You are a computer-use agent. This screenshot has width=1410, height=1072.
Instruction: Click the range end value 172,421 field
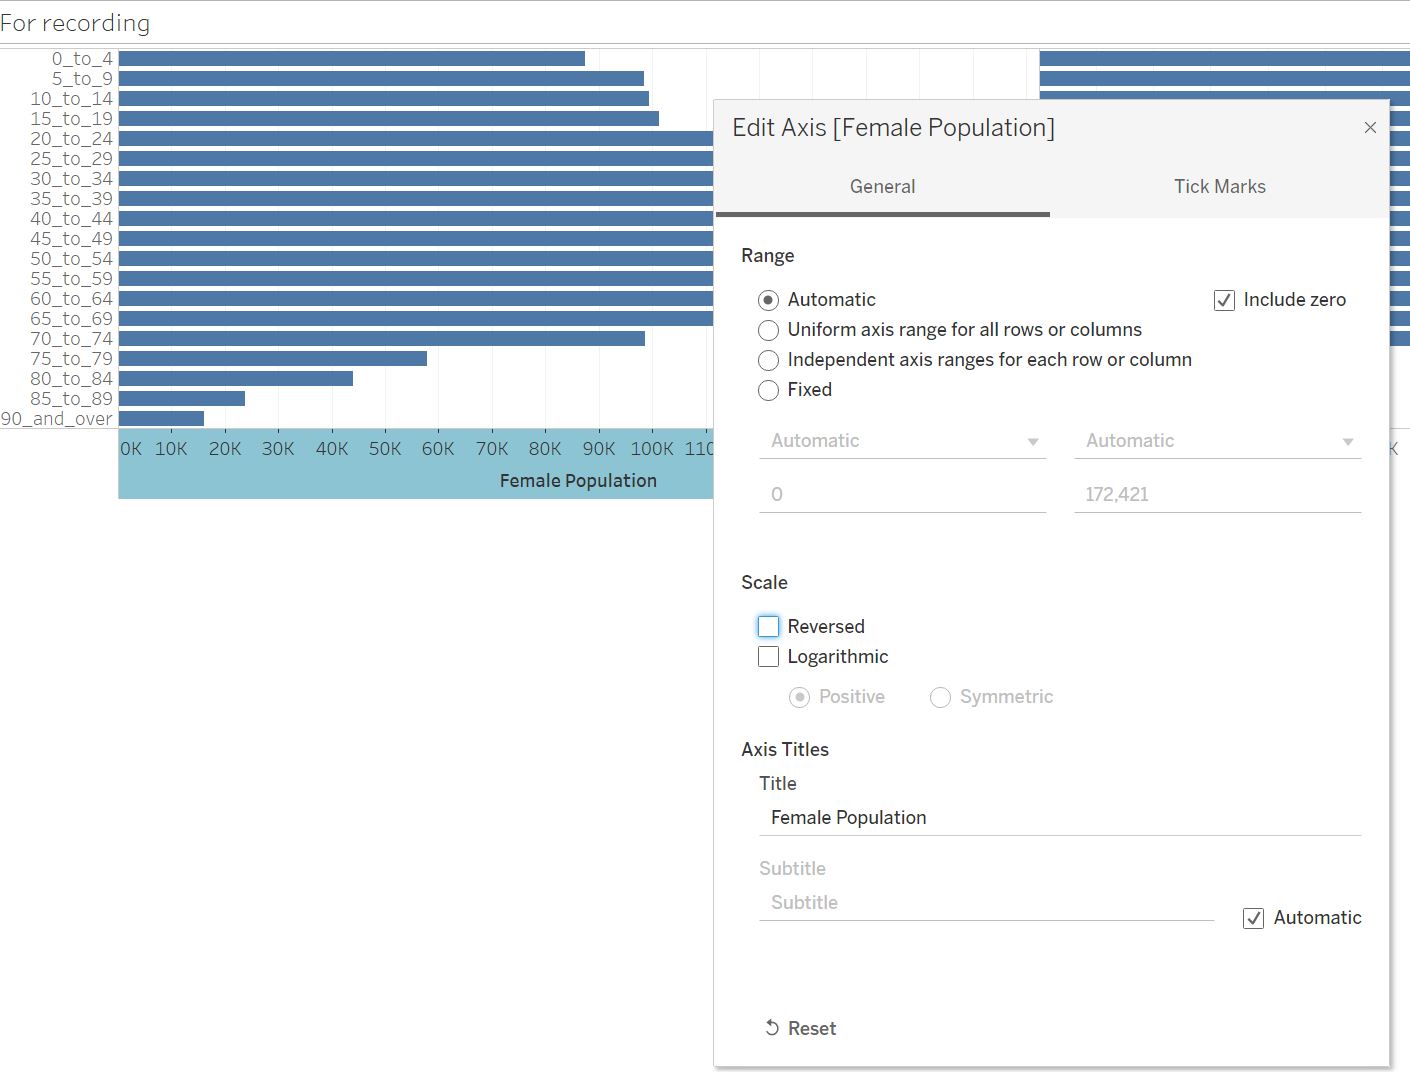(1217, 494)
